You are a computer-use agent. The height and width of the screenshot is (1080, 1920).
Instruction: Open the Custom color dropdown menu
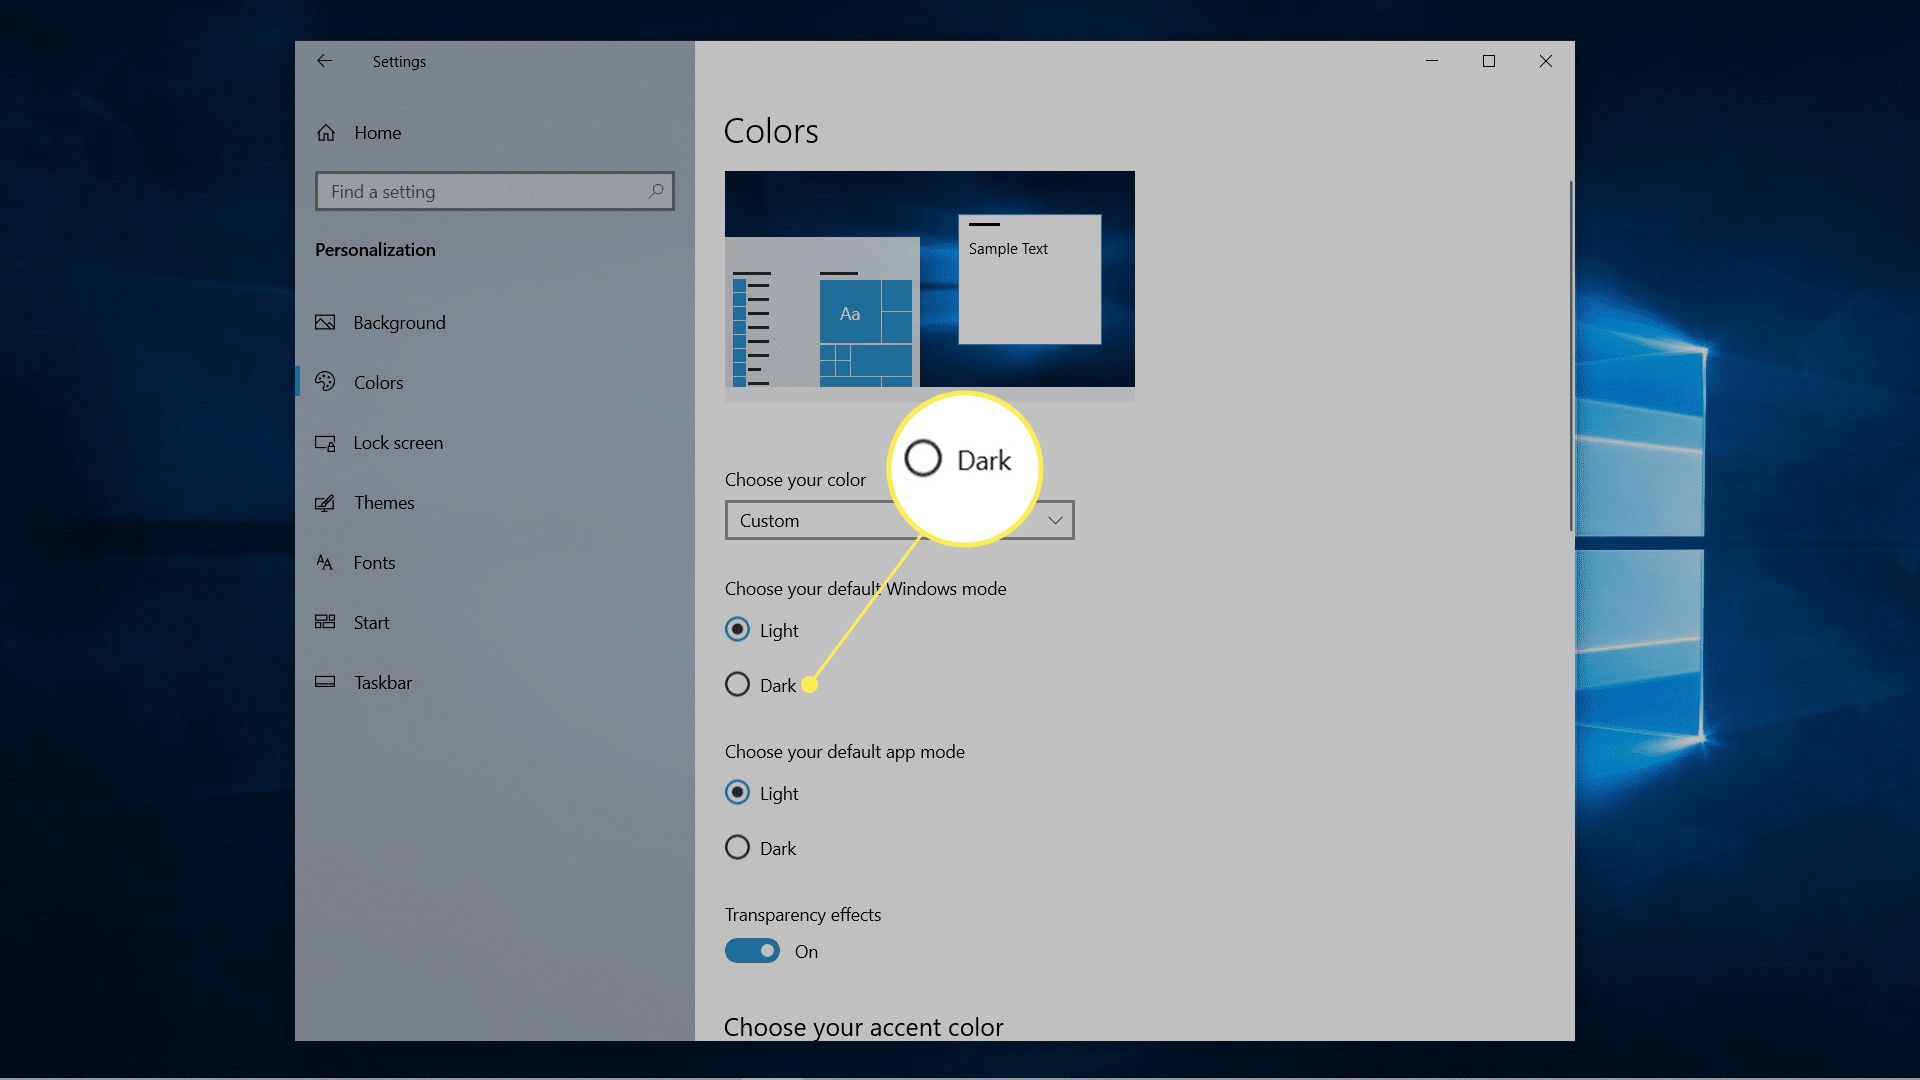pyautogui.click(x=899, y=520)
